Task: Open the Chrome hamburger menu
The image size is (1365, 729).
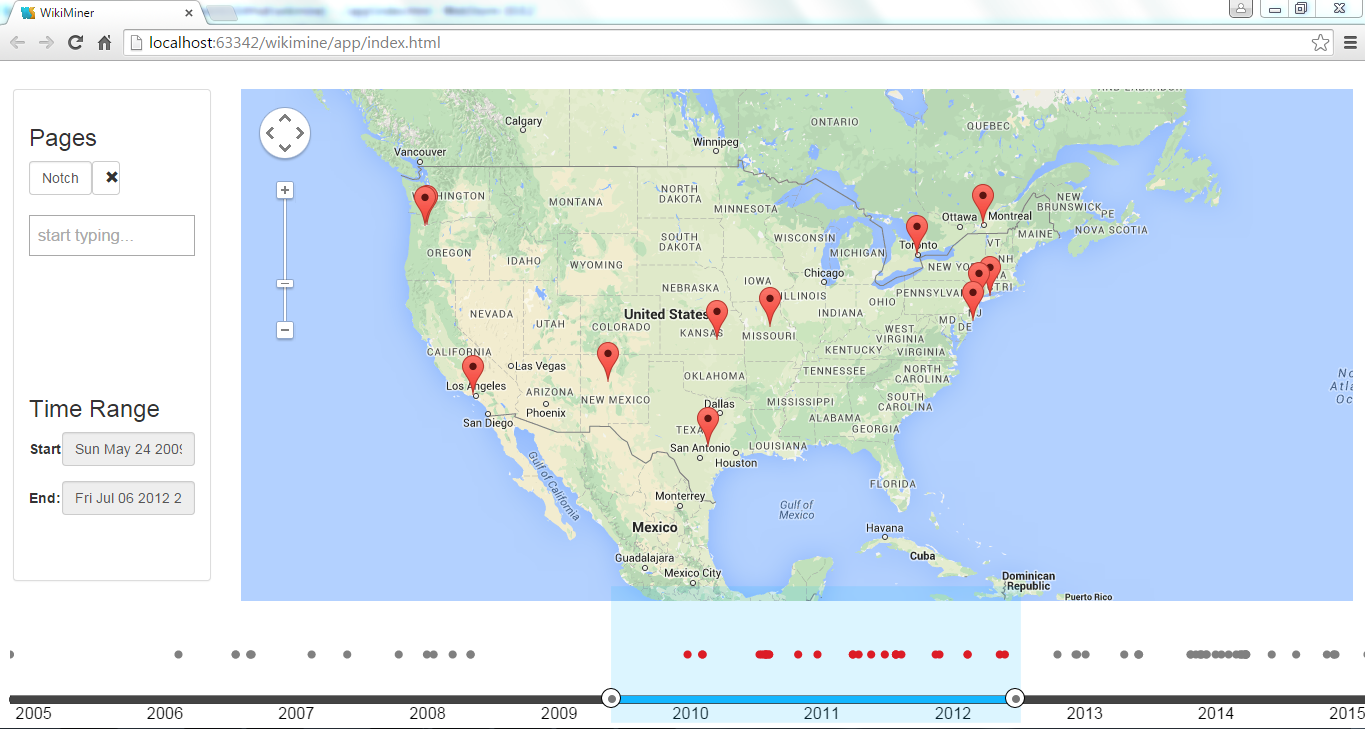Action: pos(1350,43)
